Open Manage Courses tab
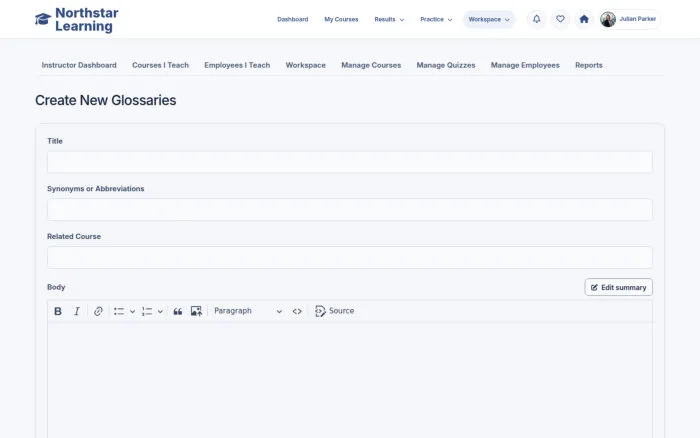The image size is (700, 438). [x=371, y=65]
